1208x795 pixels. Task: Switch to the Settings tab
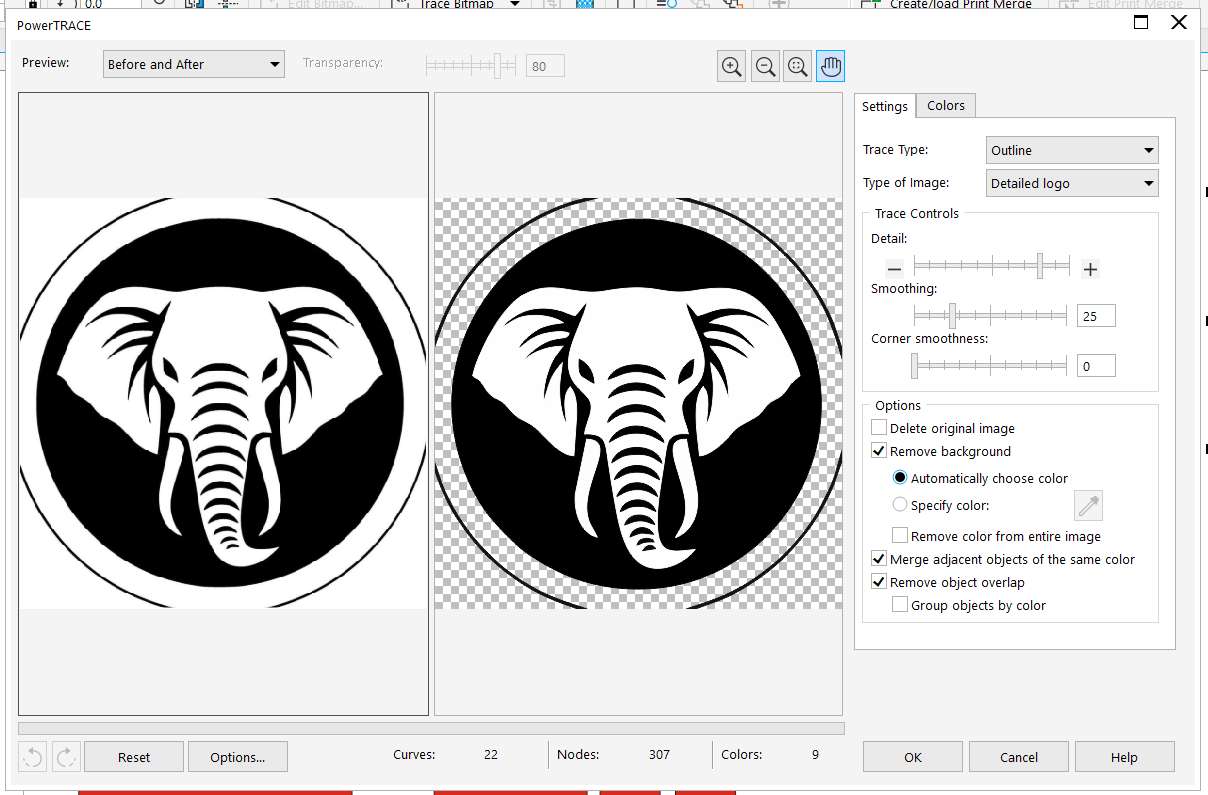pyautogui.click(x=885, y=106)
